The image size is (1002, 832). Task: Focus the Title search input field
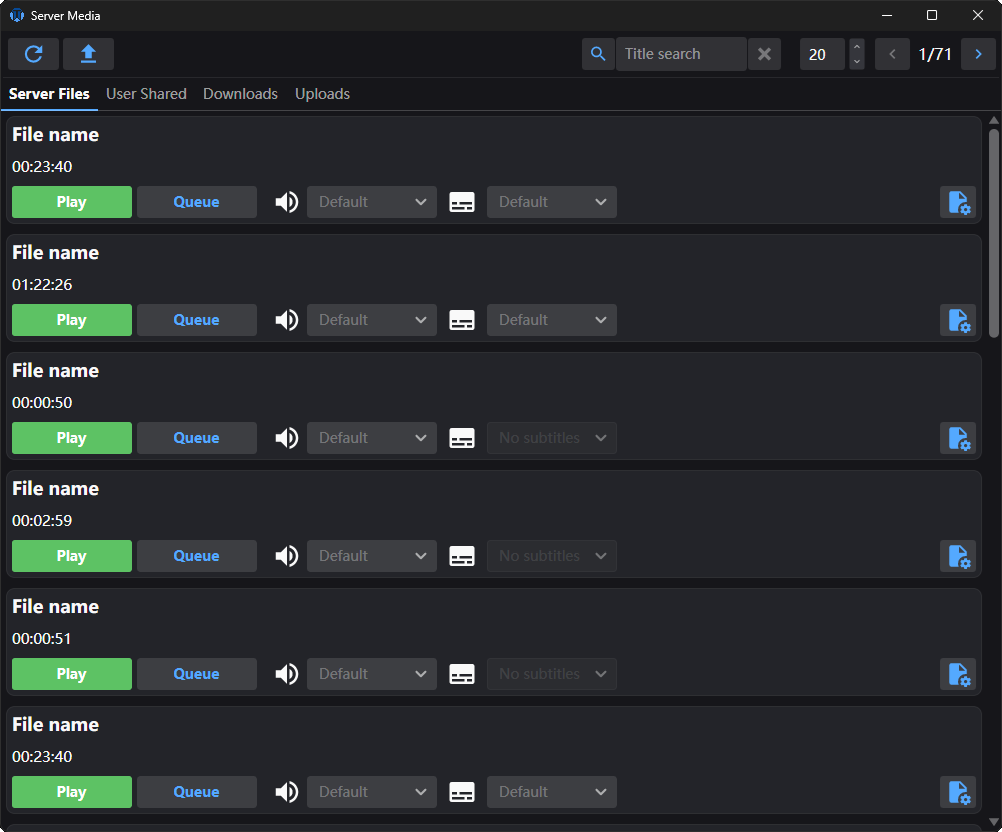[x=681, y=54]
